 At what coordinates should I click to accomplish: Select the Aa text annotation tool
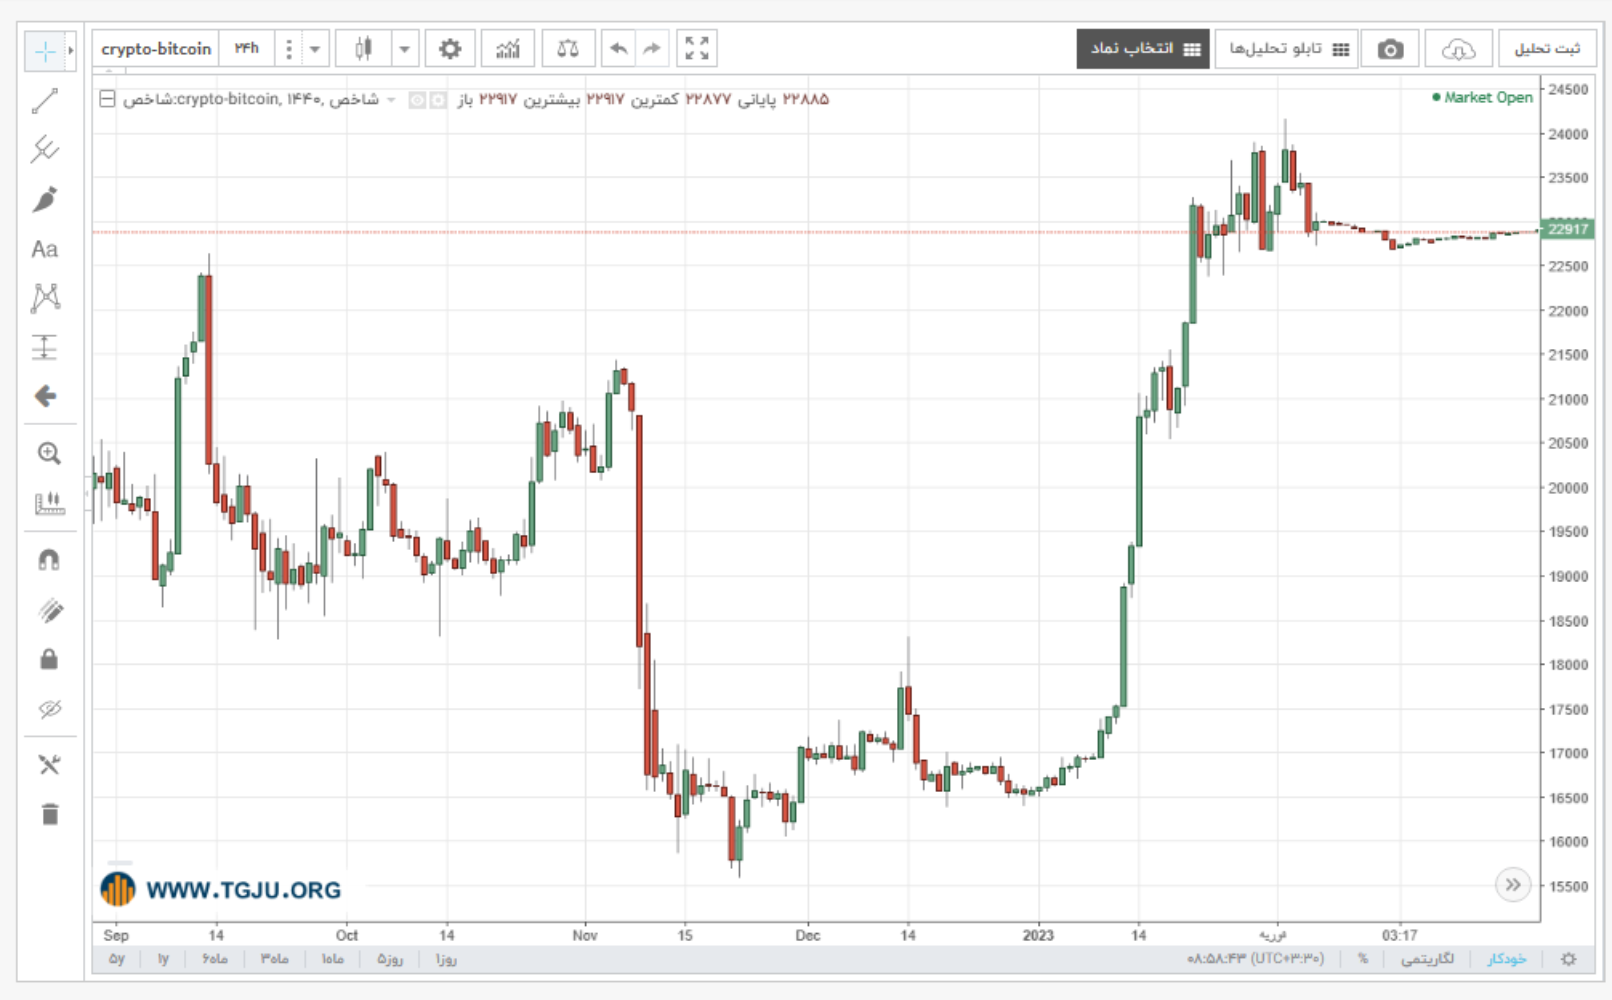click(45, 249)
